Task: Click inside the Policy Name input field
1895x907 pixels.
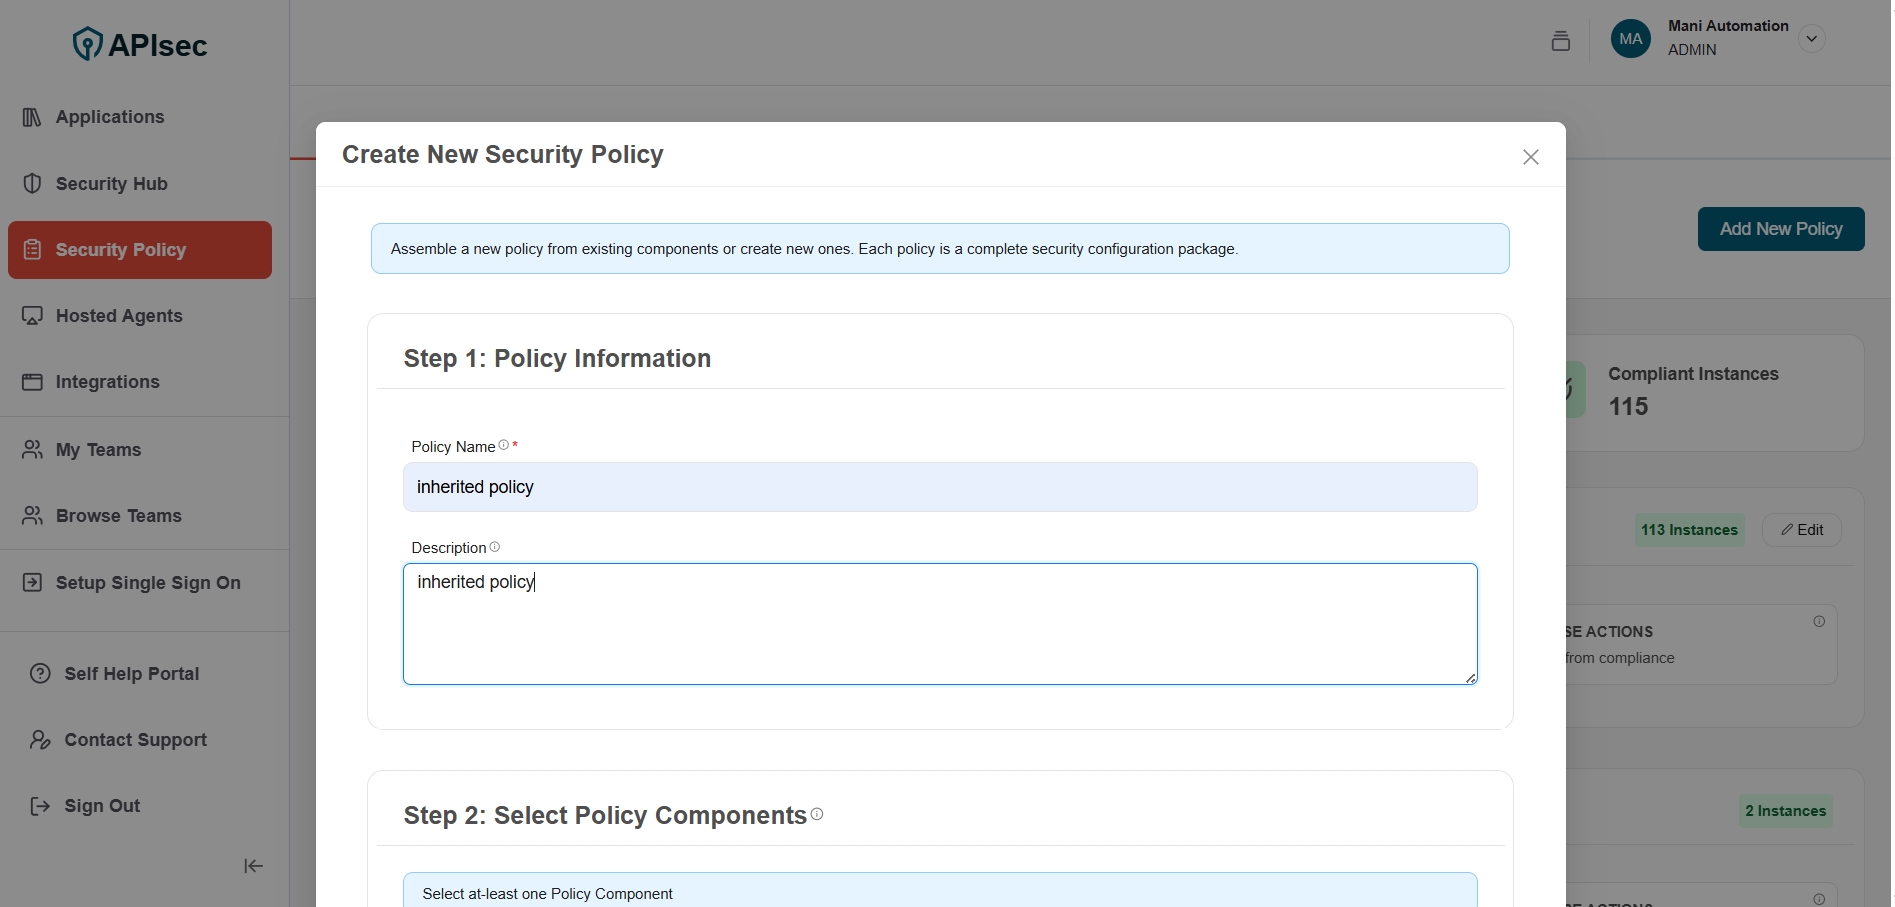Action: [940, 487]
